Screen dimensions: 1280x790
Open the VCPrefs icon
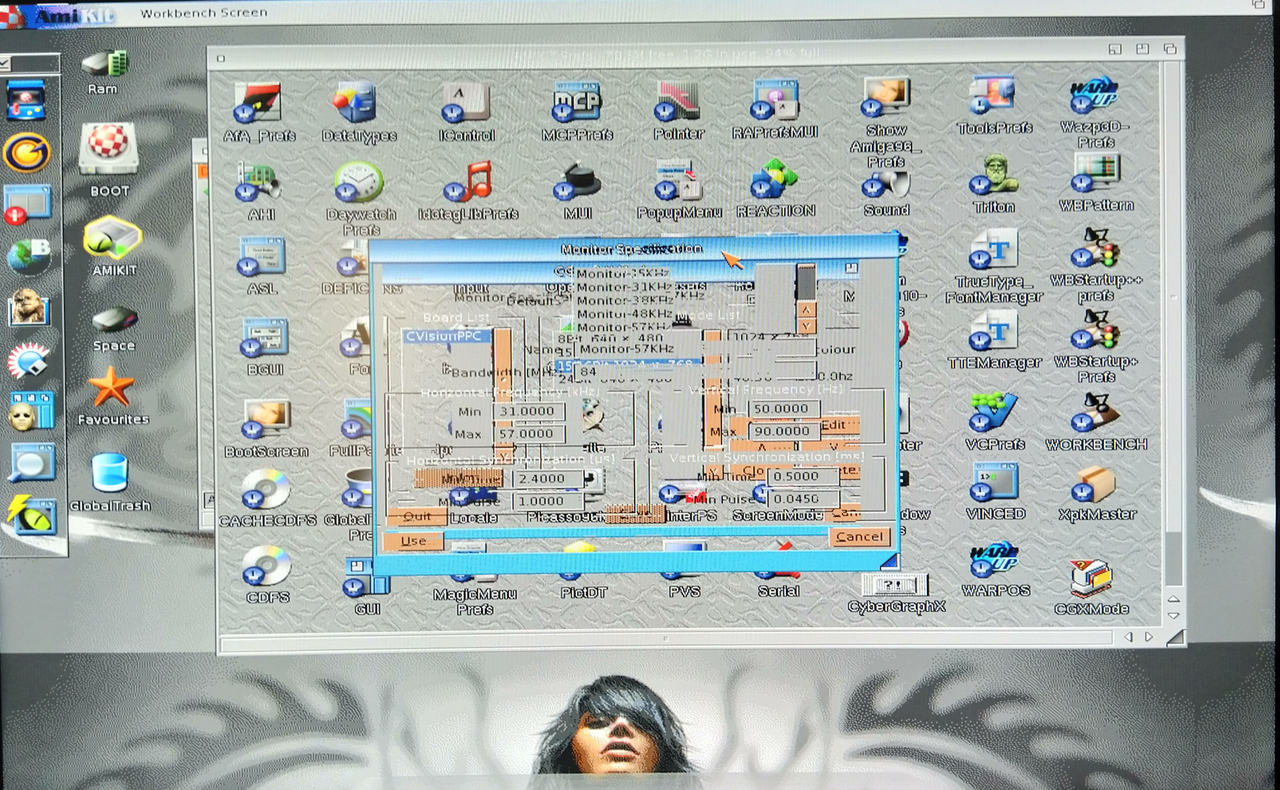(993, 413)
